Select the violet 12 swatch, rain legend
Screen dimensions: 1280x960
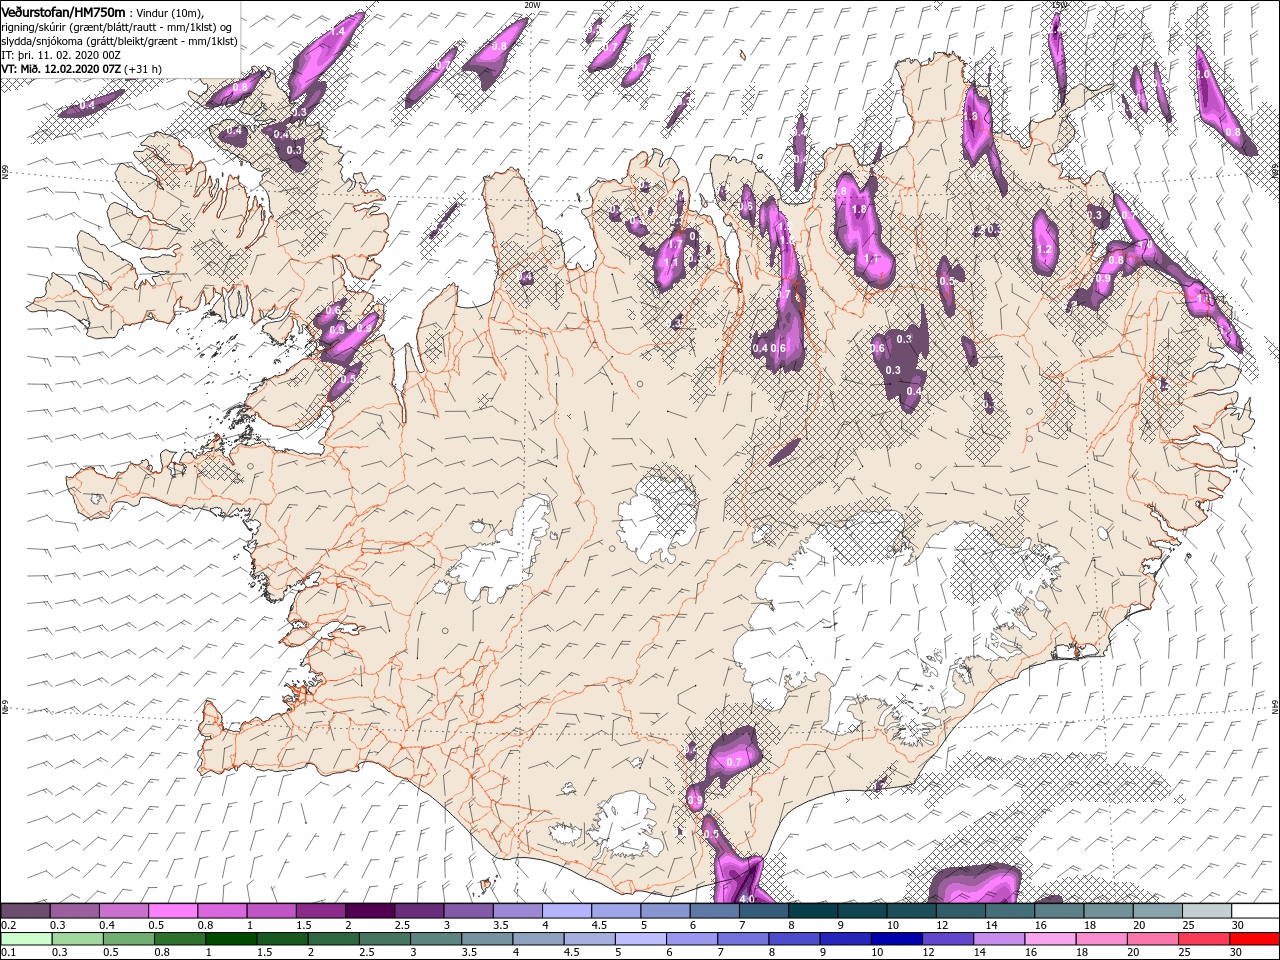(x=946, y=939)
